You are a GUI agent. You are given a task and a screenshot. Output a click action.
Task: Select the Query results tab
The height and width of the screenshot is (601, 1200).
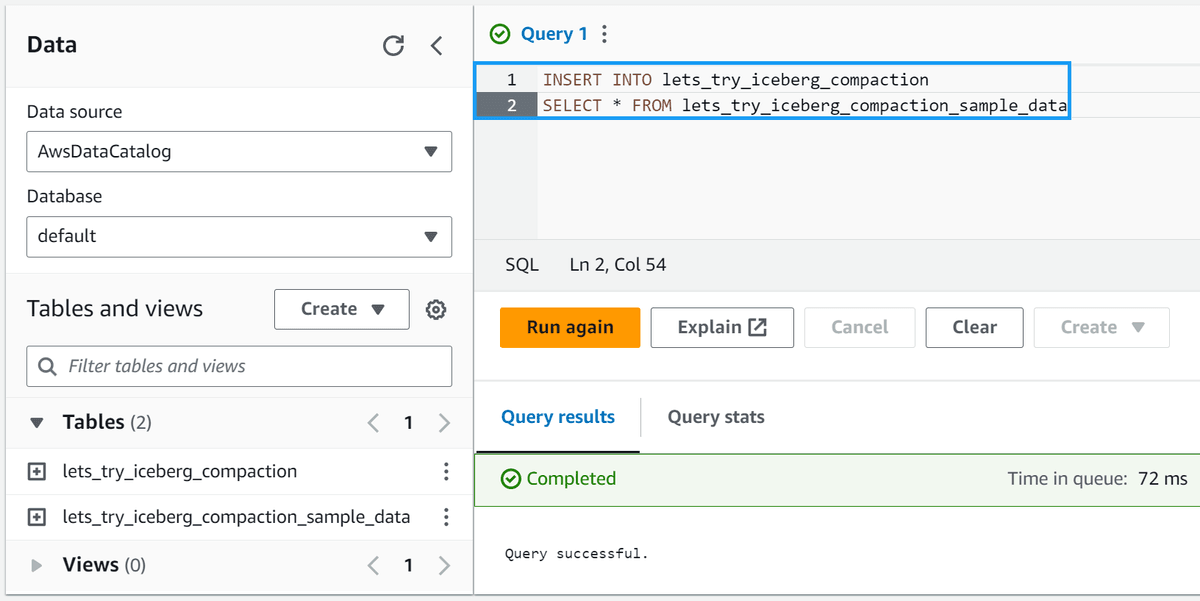click(x=557, y=417)
